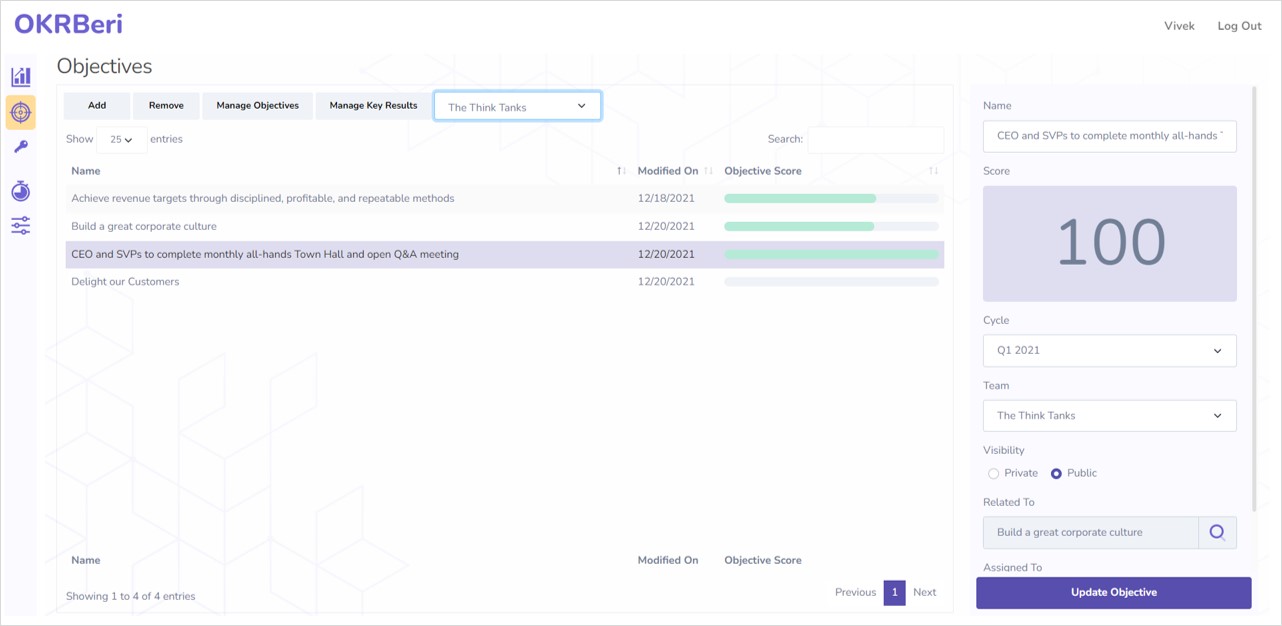Click the 12/18/2021 modified date cell

click(666, 199)
